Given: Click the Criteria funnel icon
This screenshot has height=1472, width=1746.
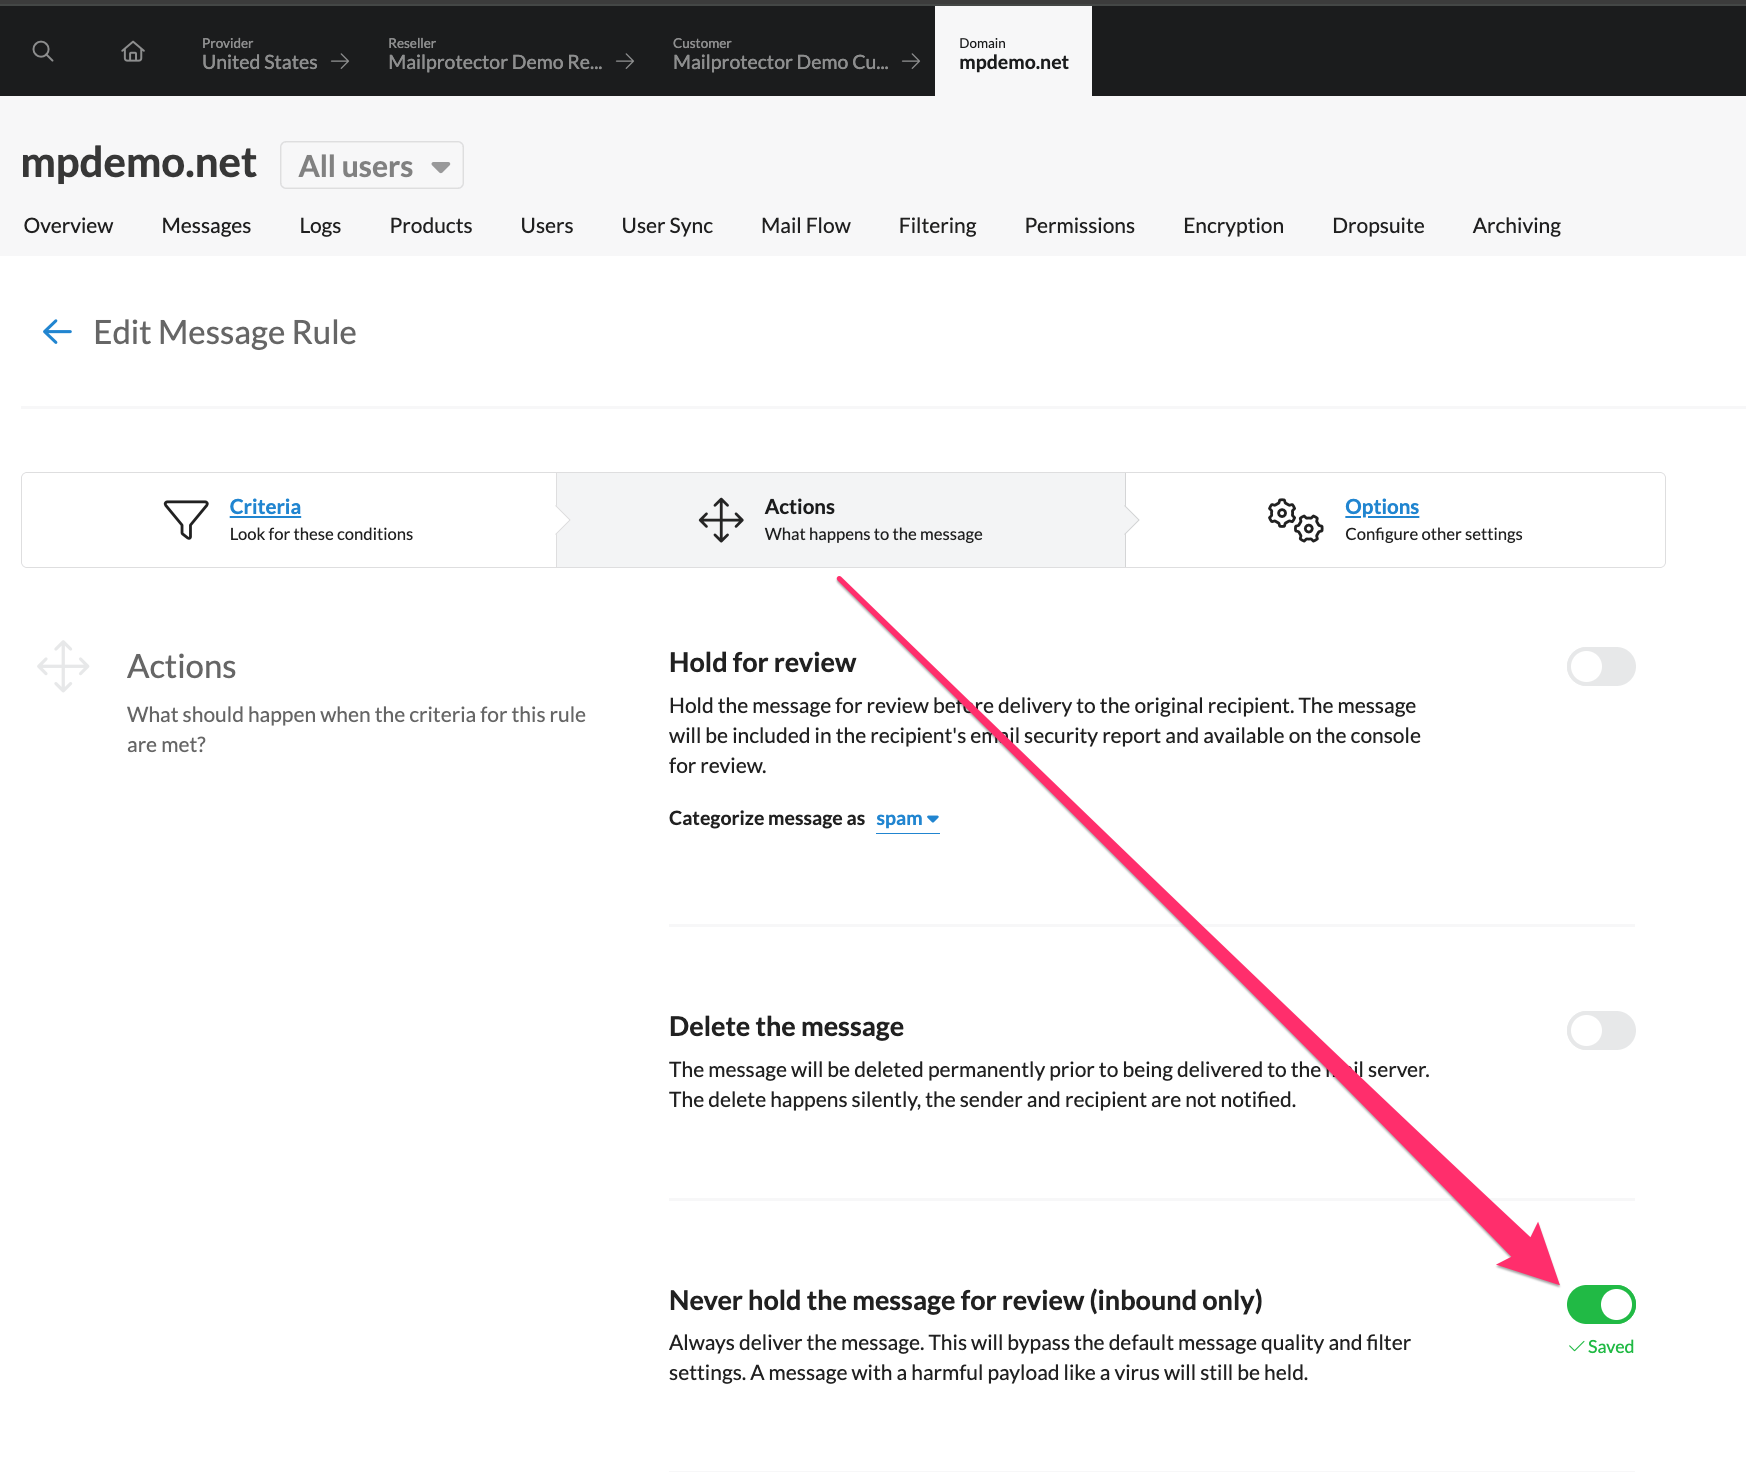Looking at the screenshot, I should click(186, 519).
